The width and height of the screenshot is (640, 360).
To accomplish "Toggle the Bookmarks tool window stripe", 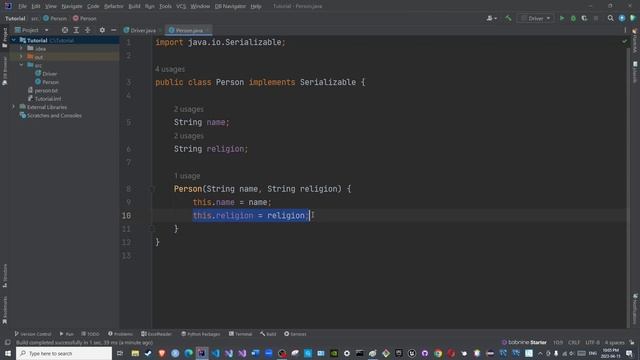I will coord(4,310).
